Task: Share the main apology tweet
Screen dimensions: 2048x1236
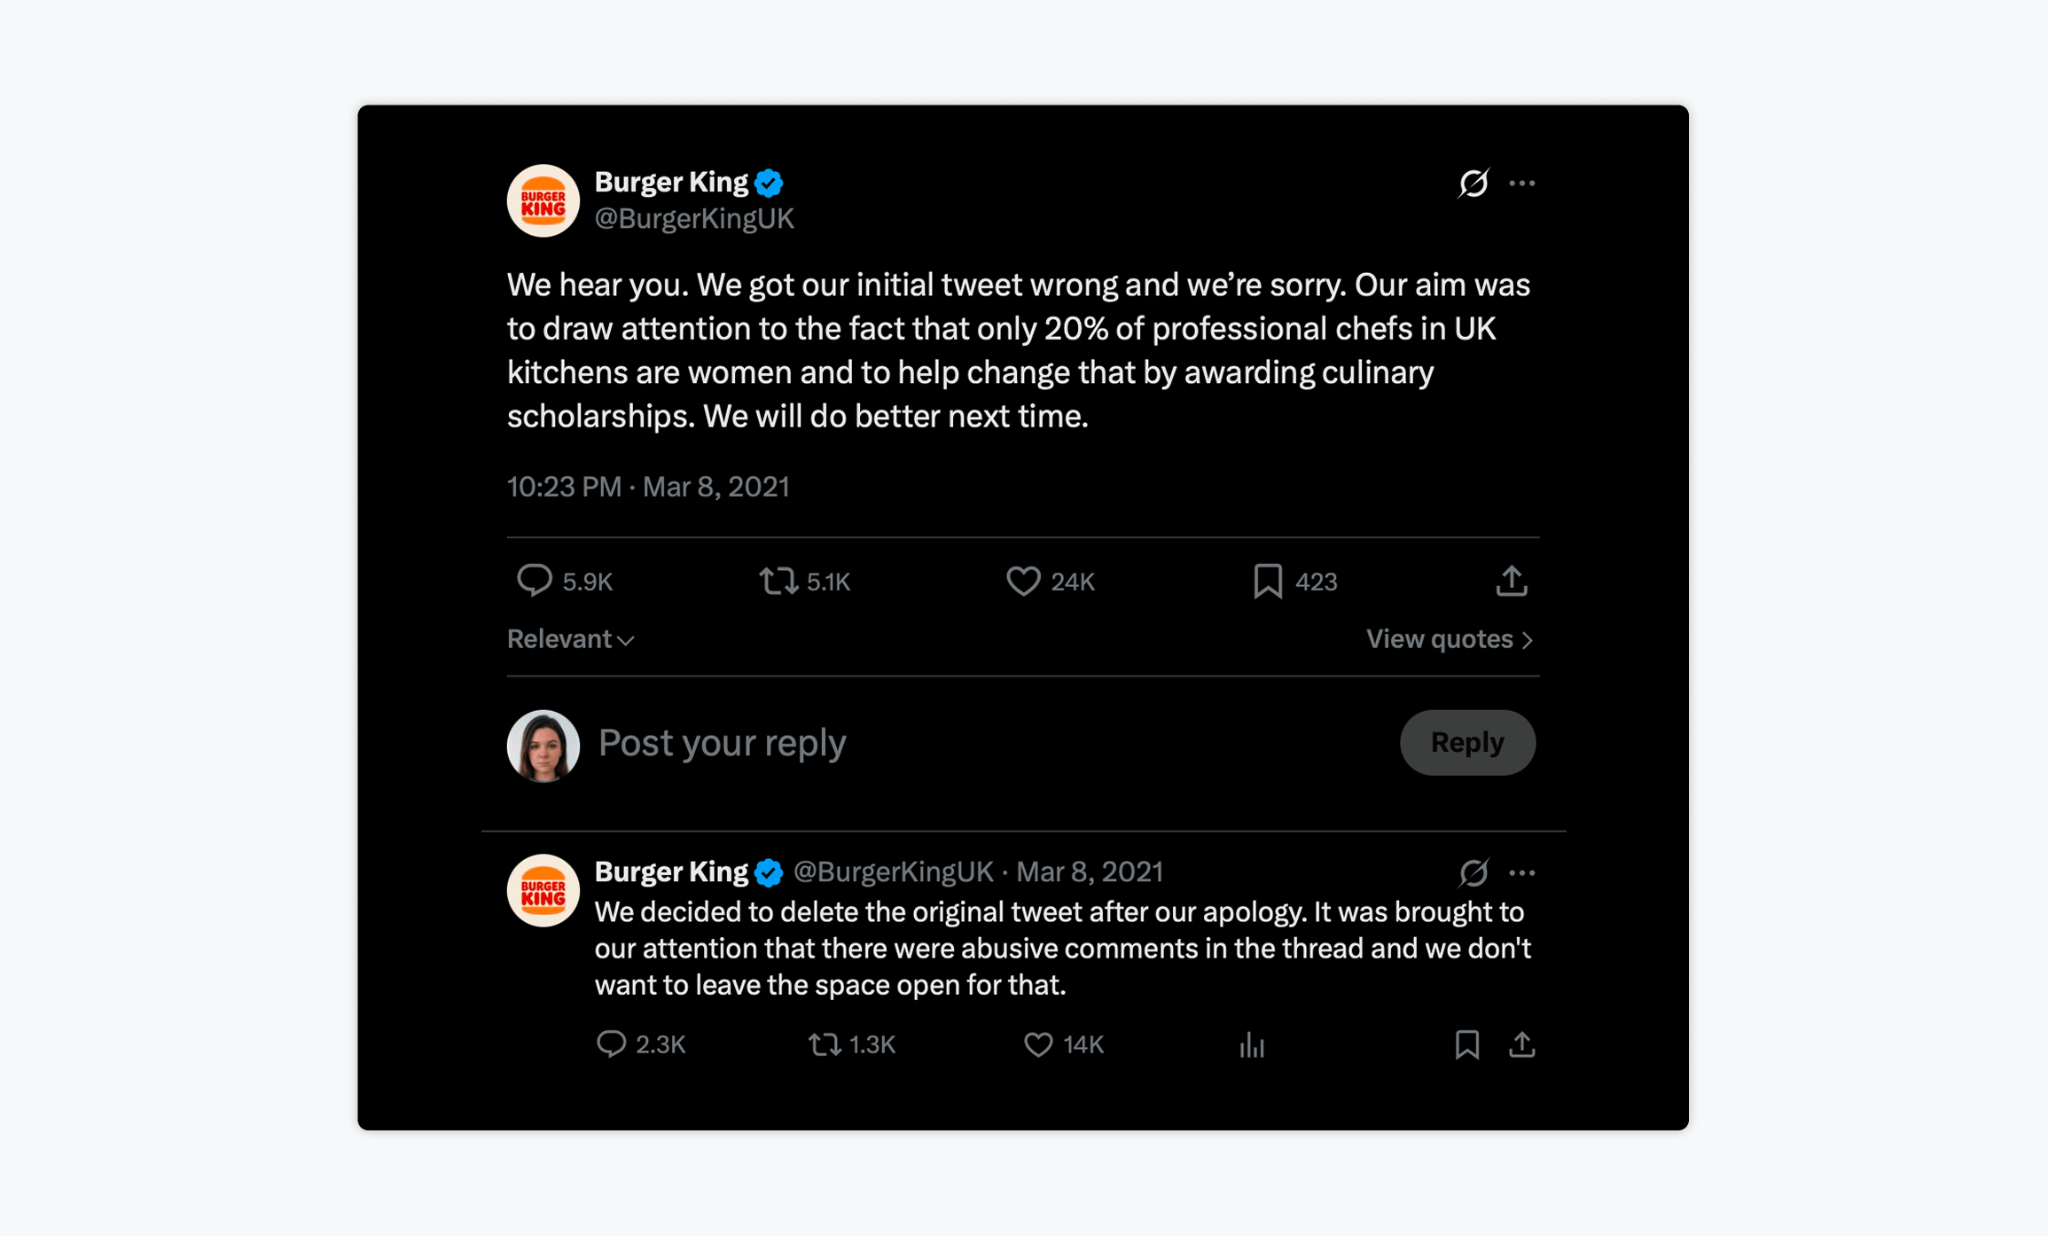Action: coord(1512,581)
